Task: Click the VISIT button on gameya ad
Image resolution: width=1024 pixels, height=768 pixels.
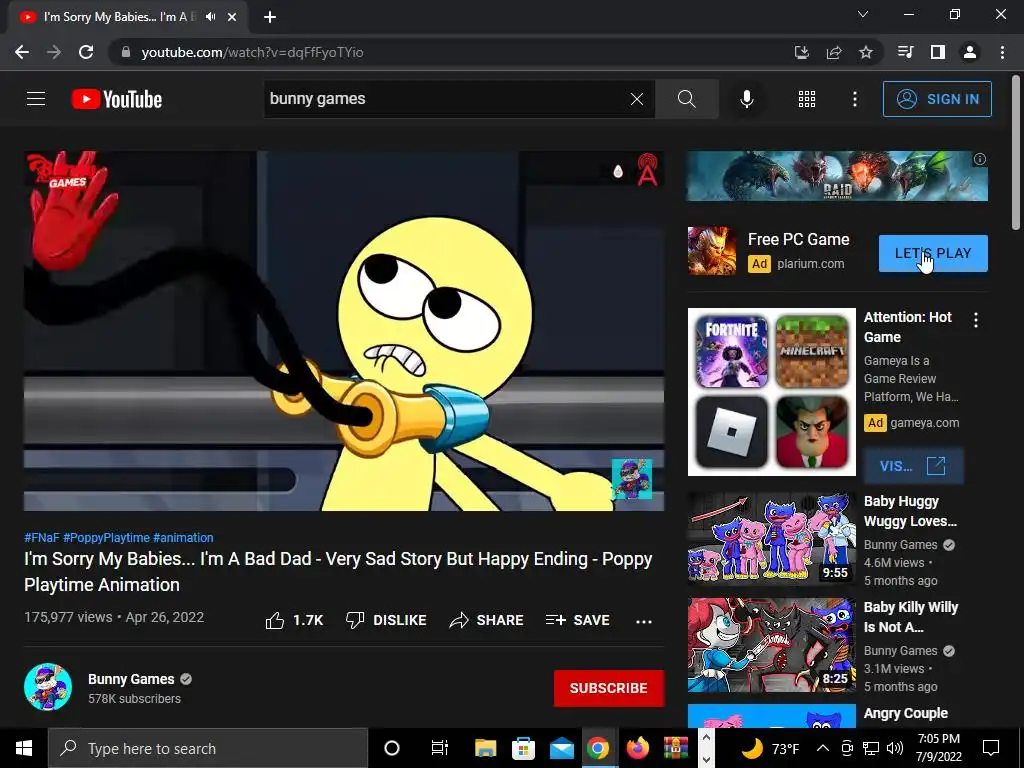Action: tap(913, 466)
